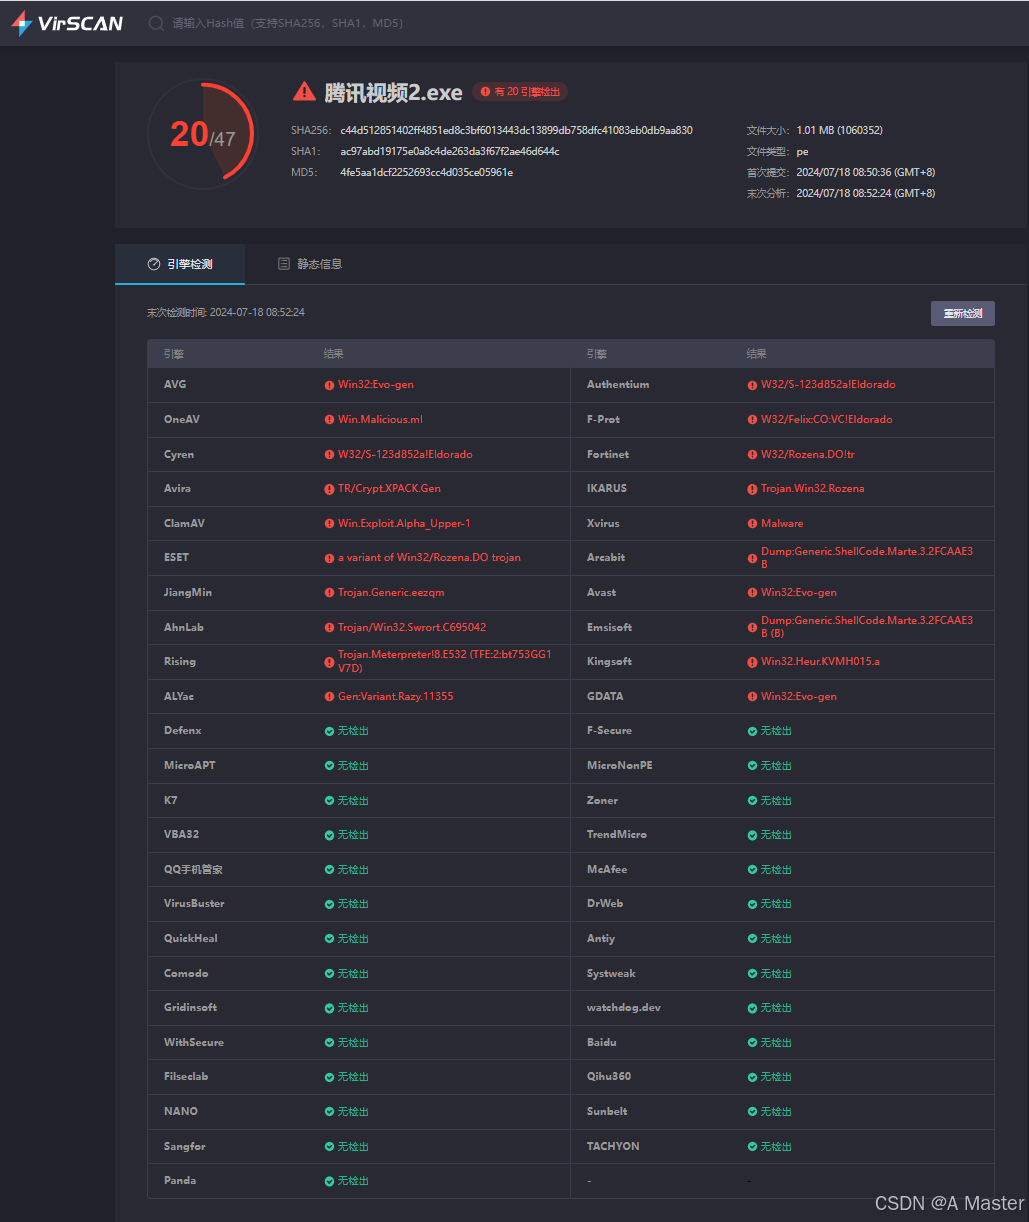The image size is (1029, 1222).
Task: Select 'Win32:Evo-gen' result for AVG
Action: 376,385
